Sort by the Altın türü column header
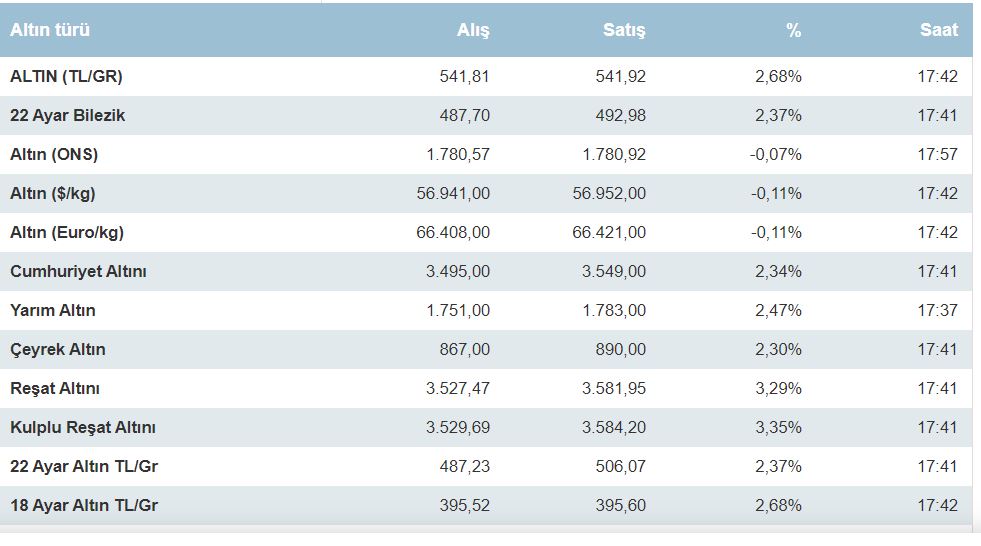 click(x=50, y=30)
